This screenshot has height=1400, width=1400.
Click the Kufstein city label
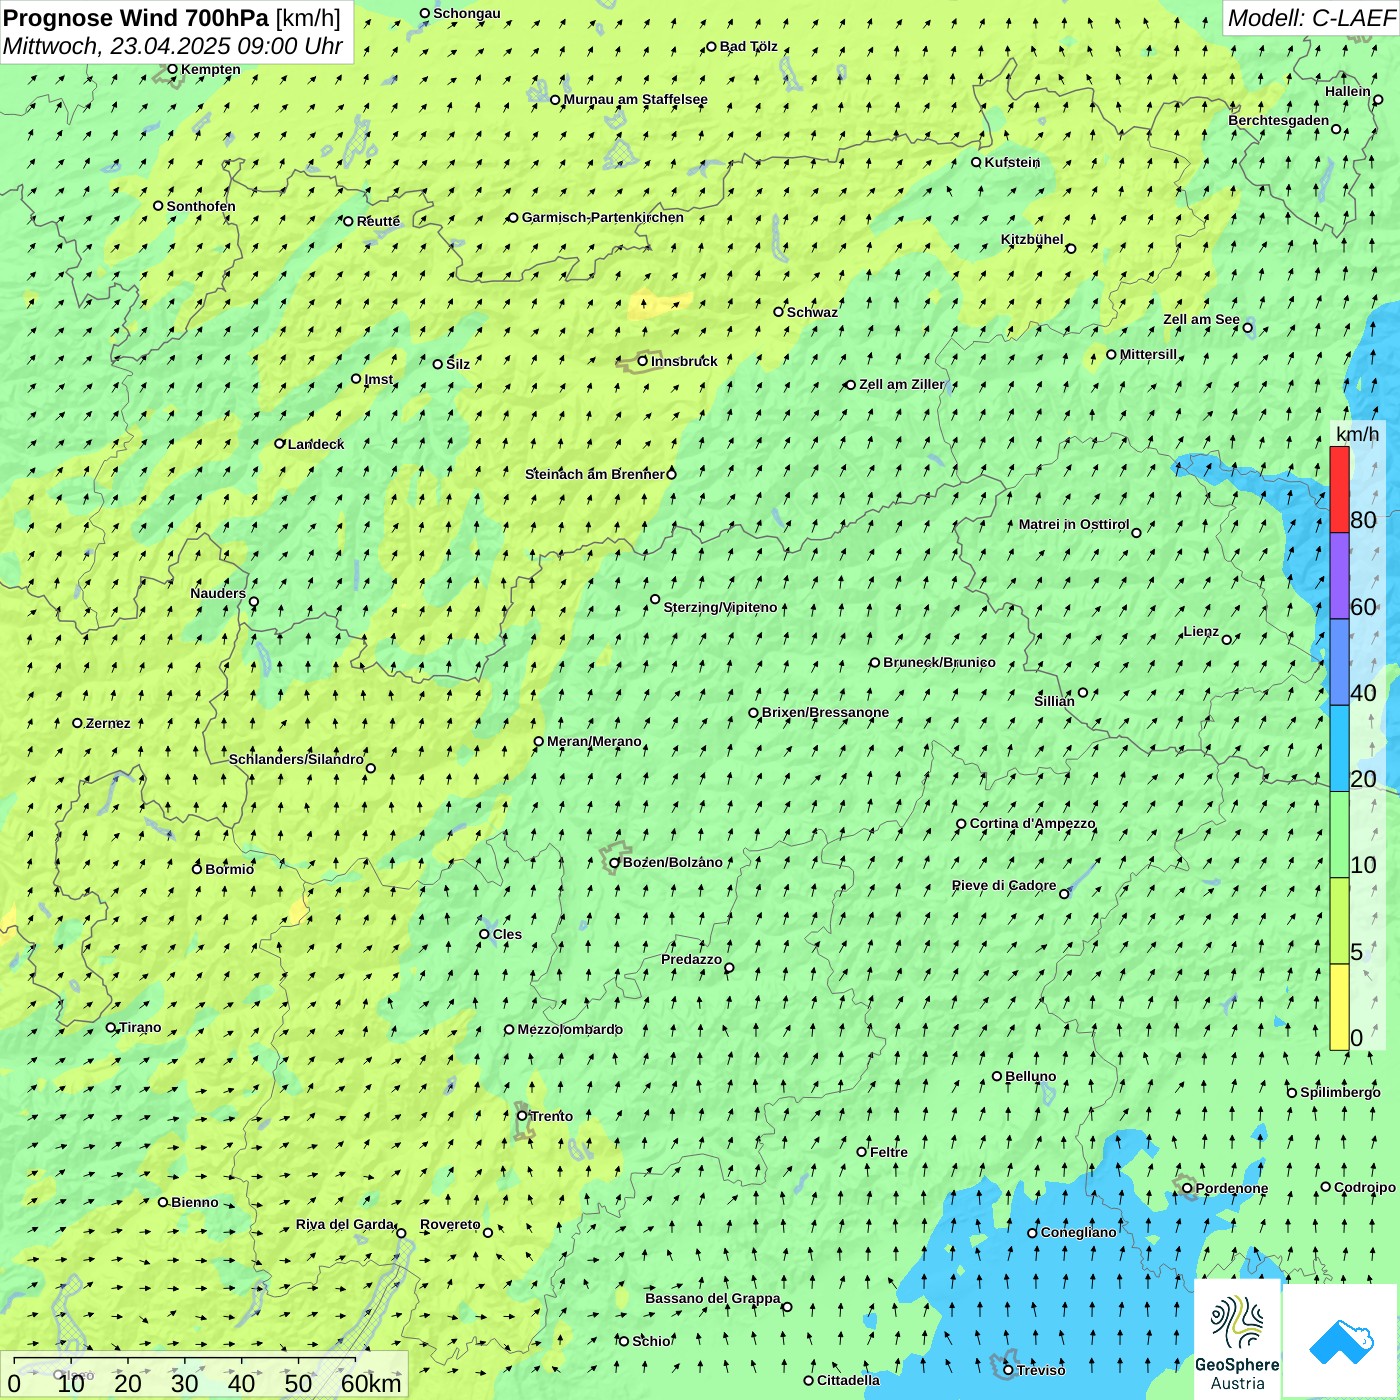tap(1013, 162)
